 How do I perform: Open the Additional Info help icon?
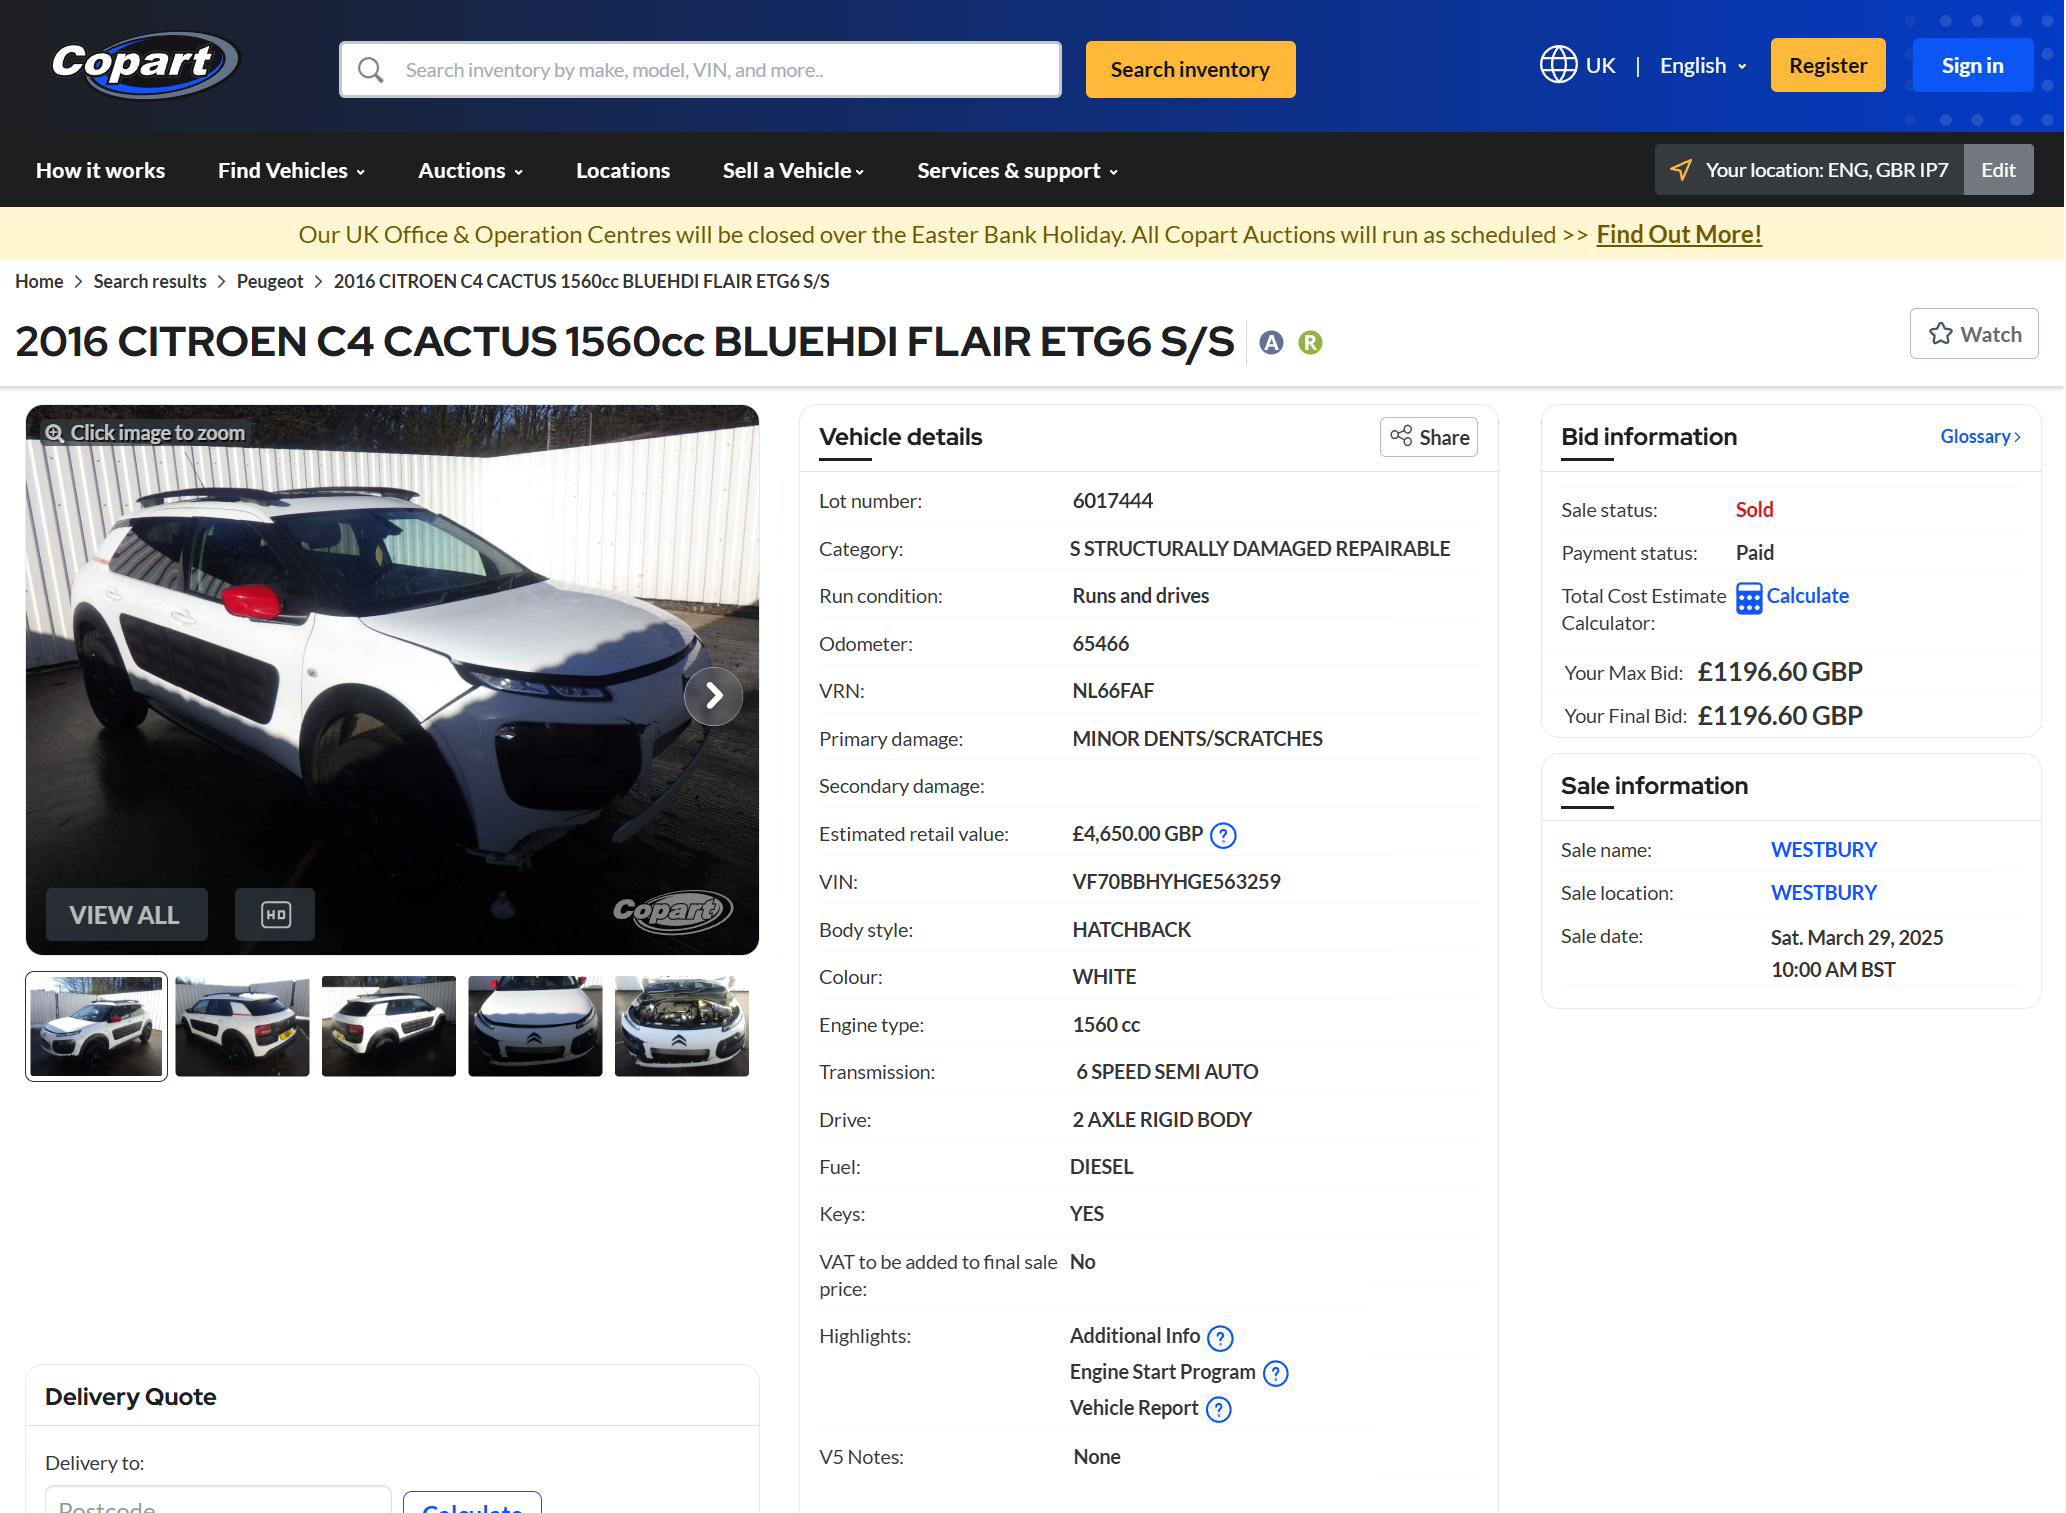[1220, 1338]
